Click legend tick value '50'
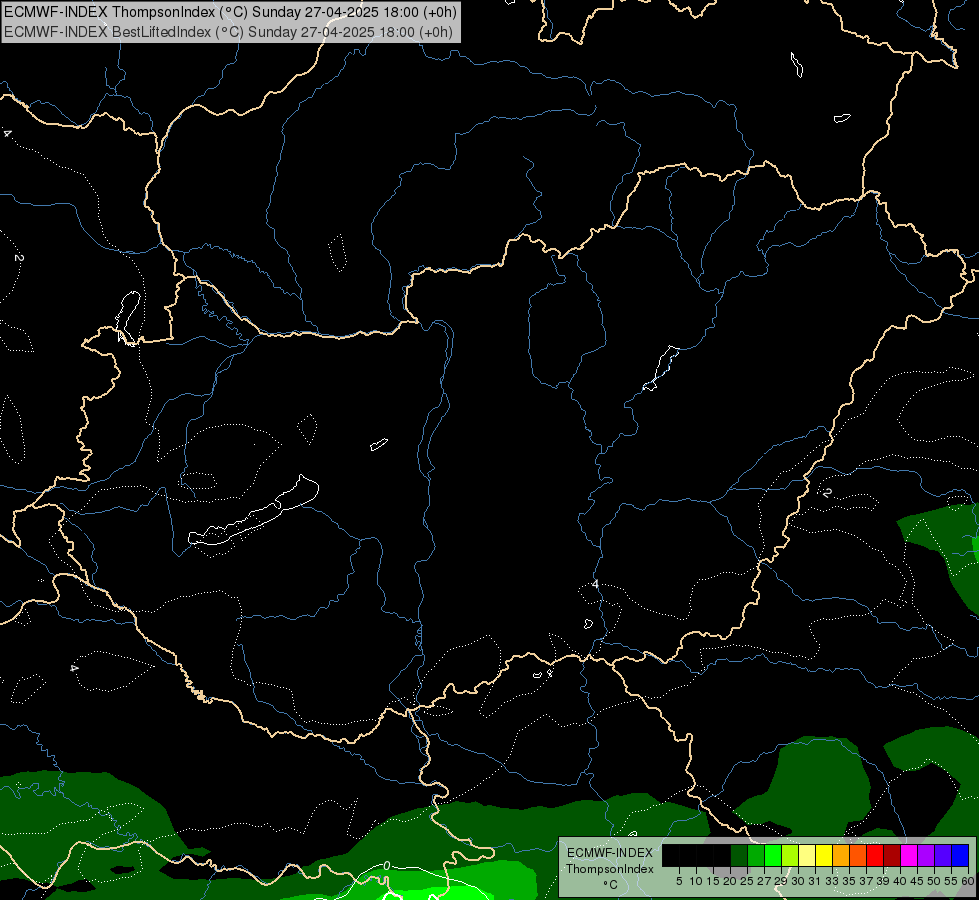This screenshot has height=900, width=979. (934, 881)
